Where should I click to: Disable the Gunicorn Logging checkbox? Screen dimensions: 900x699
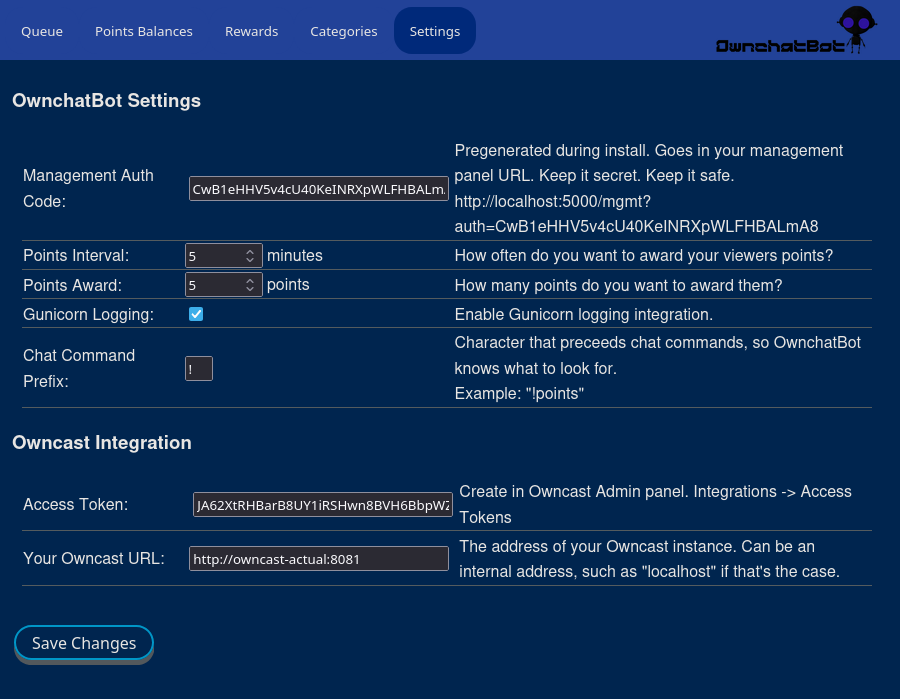coord(196,314)
